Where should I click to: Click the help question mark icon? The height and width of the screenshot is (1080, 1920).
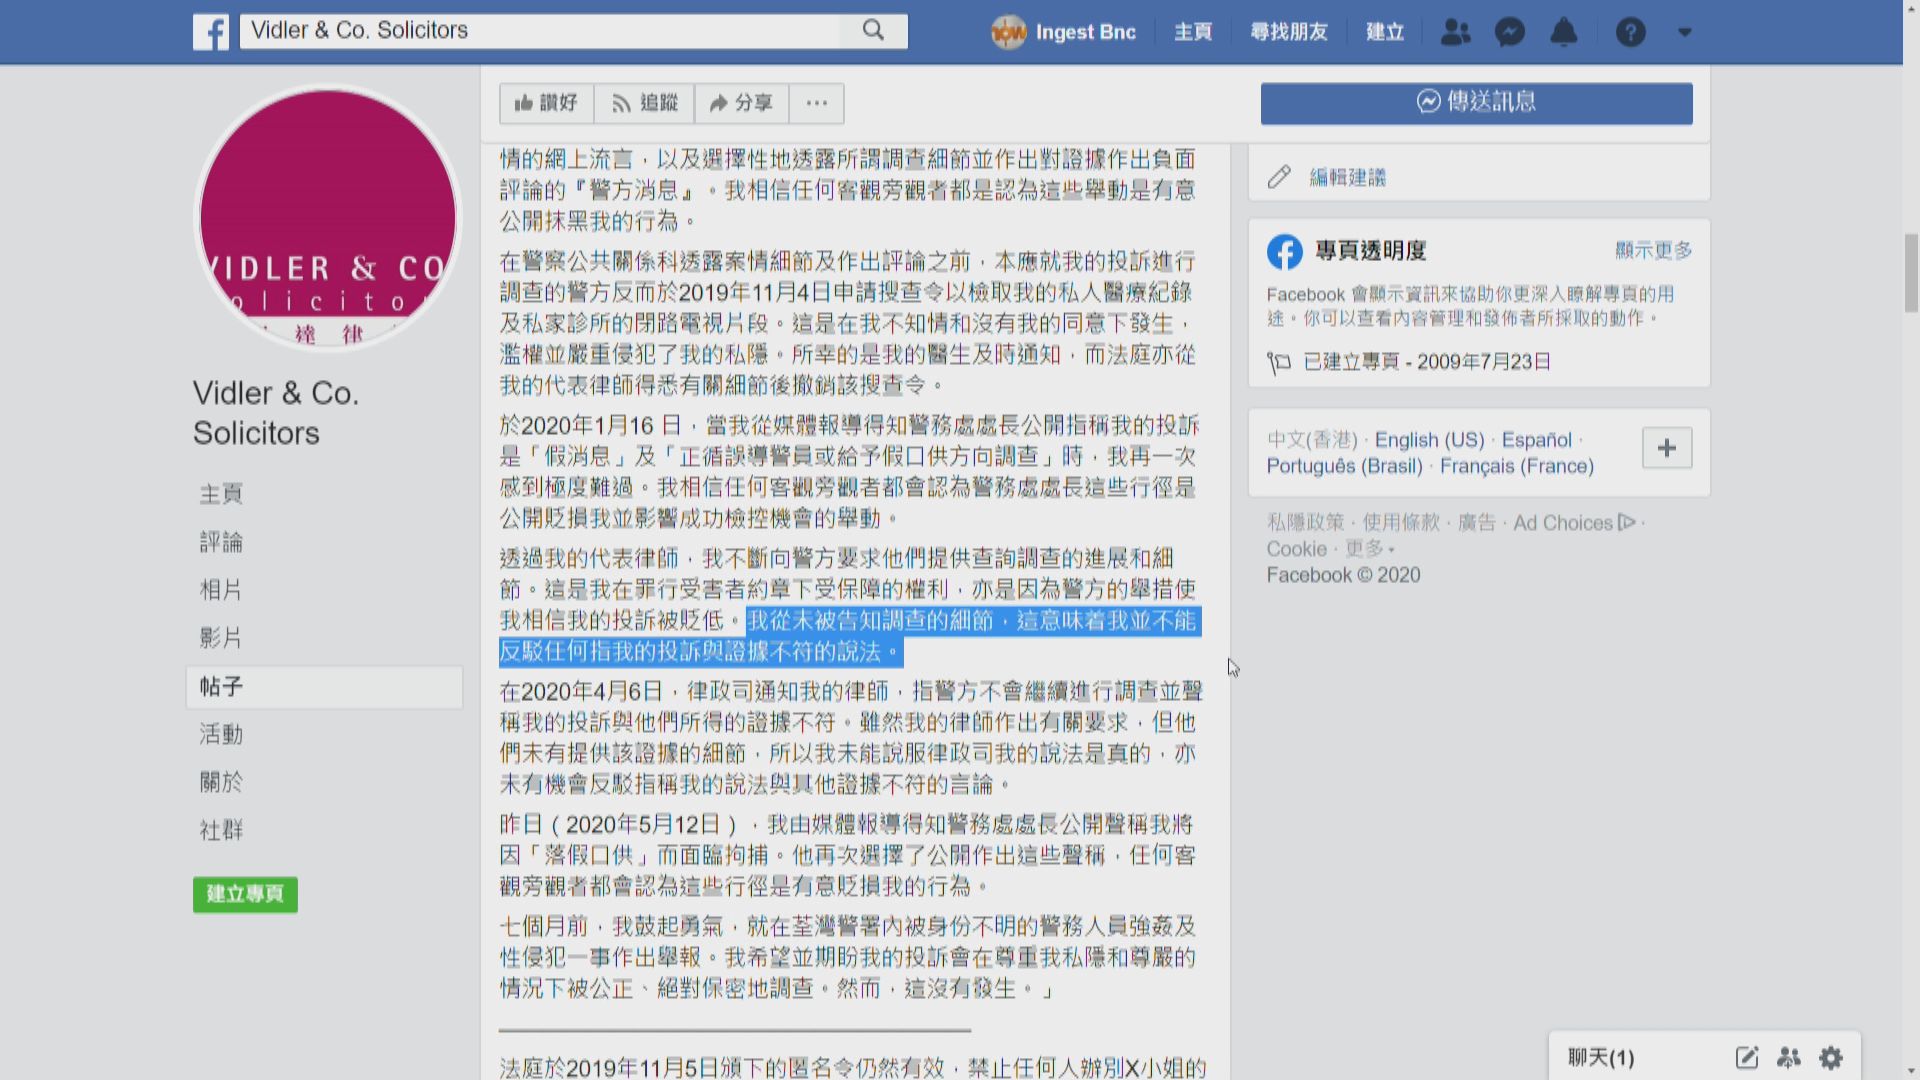1631,32
